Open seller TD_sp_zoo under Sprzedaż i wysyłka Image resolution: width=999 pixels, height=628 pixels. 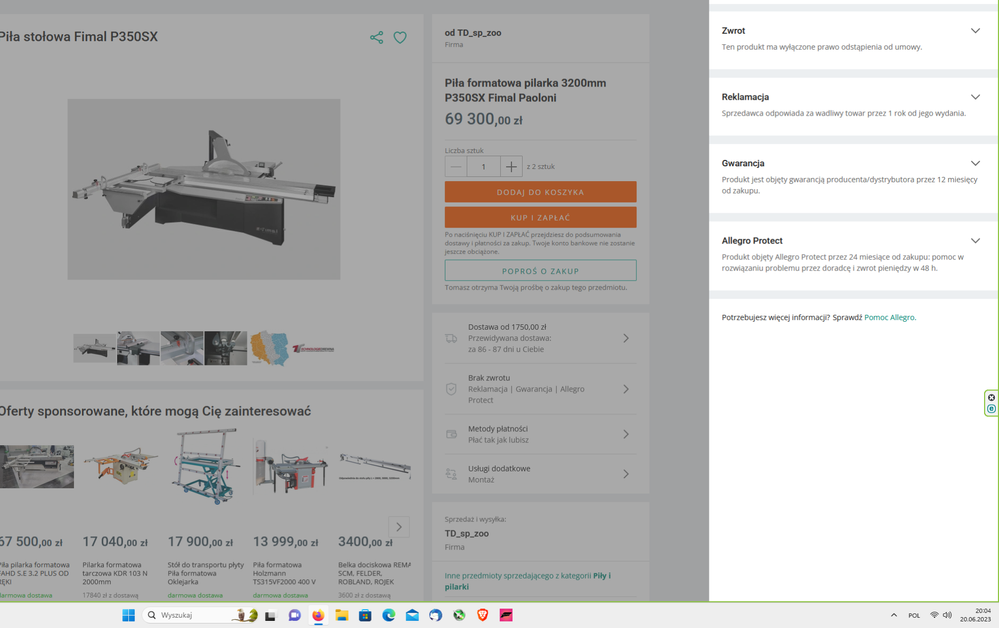tap(467, 534)
